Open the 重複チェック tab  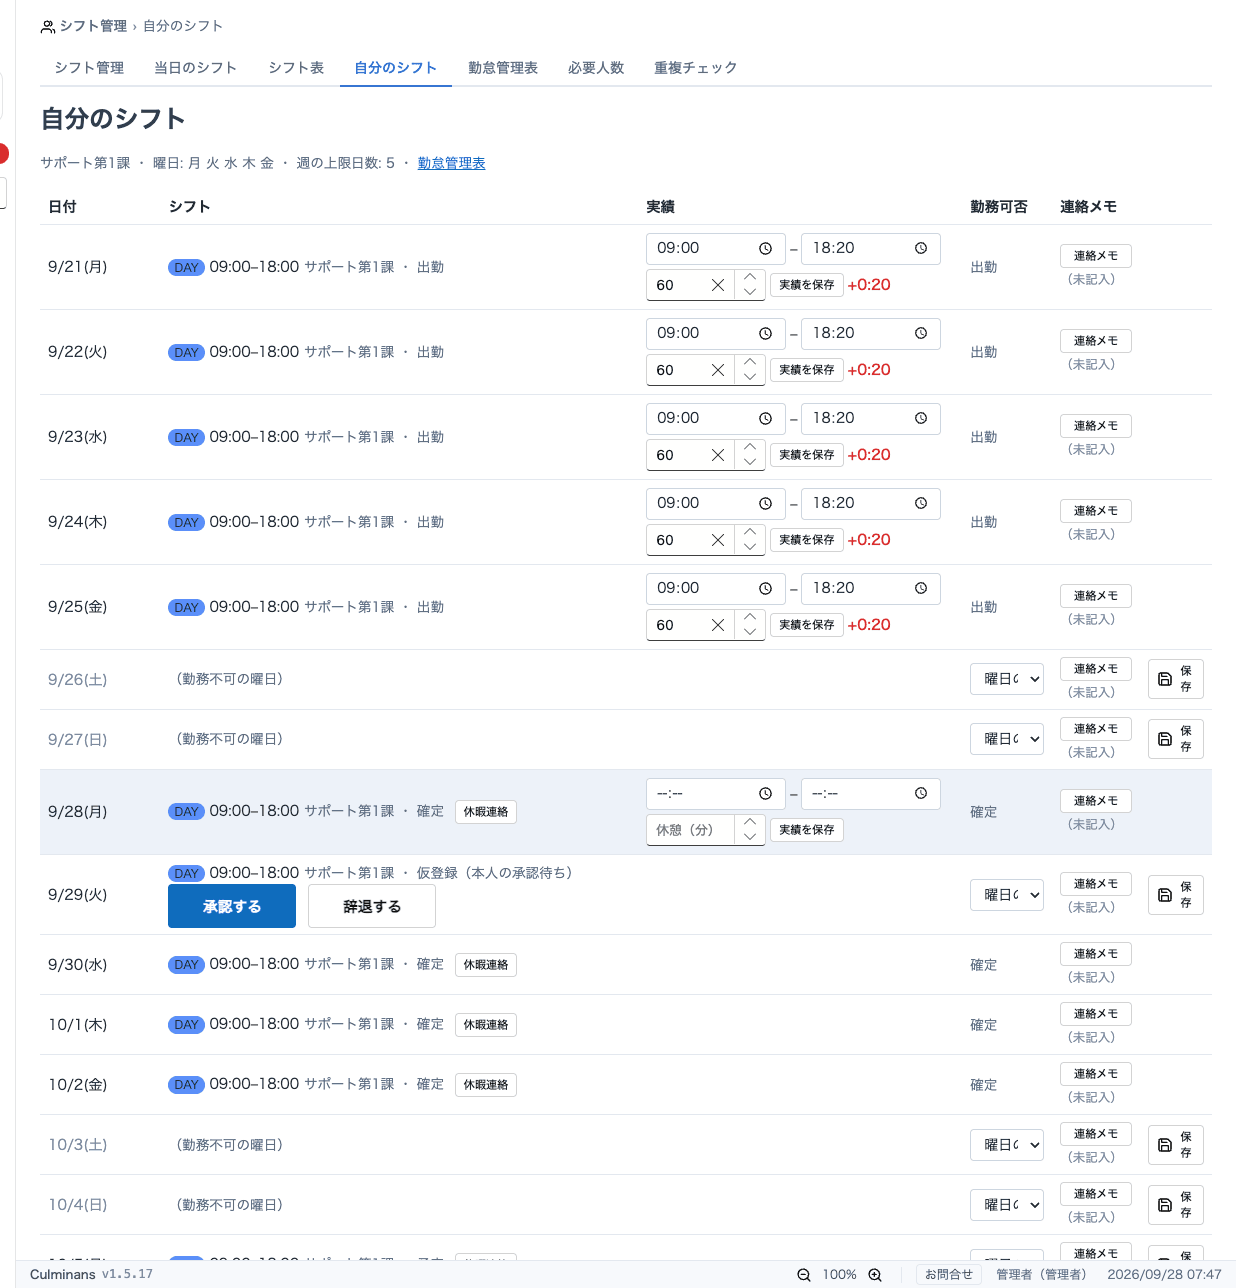point(695,68)
